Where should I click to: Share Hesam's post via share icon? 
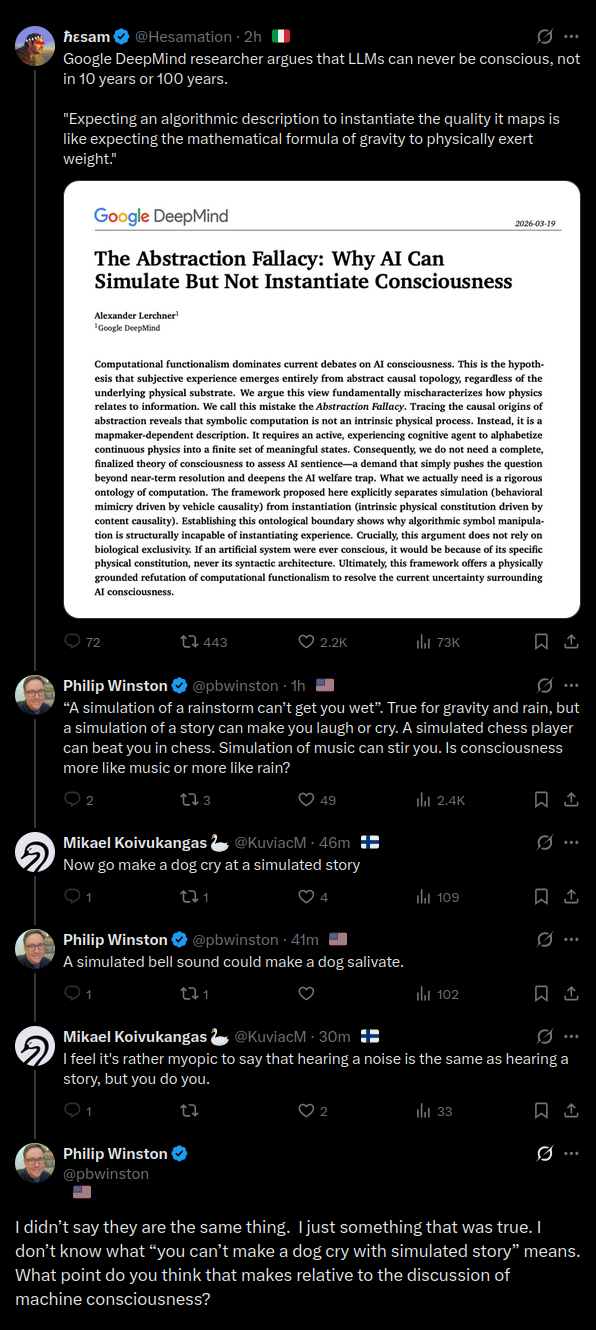(571, 641)
